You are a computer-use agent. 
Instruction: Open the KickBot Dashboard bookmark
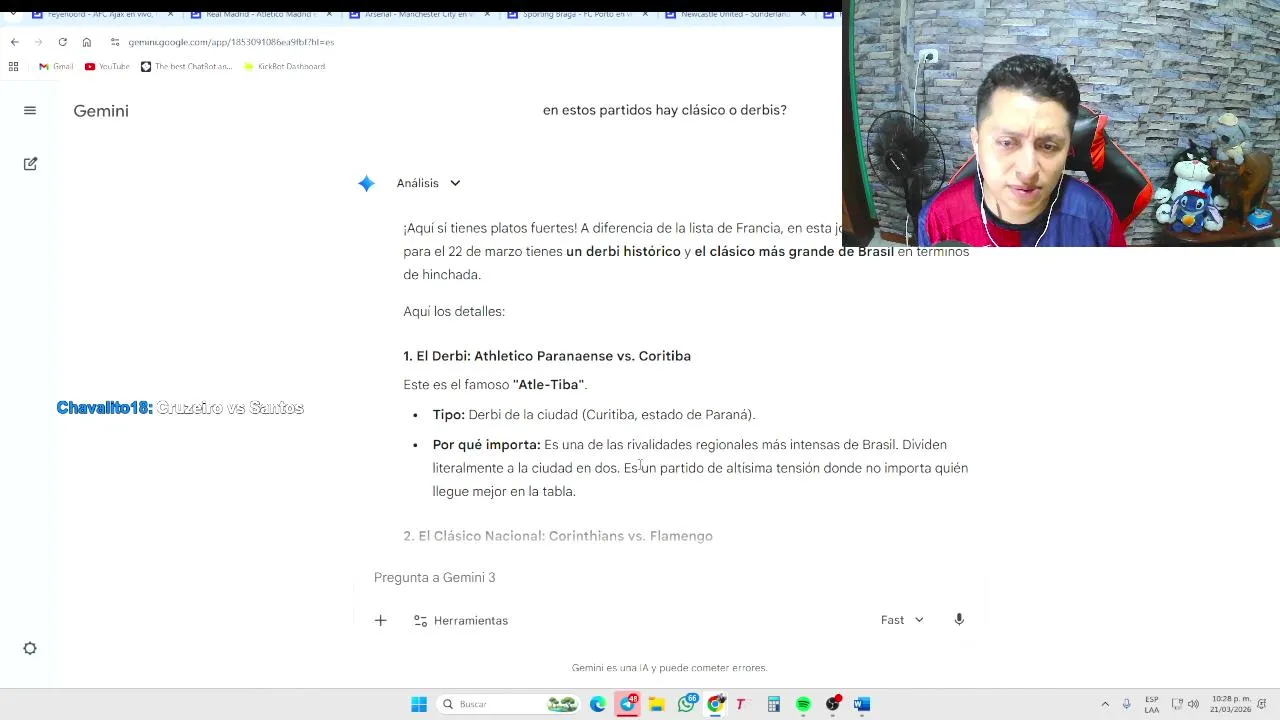click(284, 66)
